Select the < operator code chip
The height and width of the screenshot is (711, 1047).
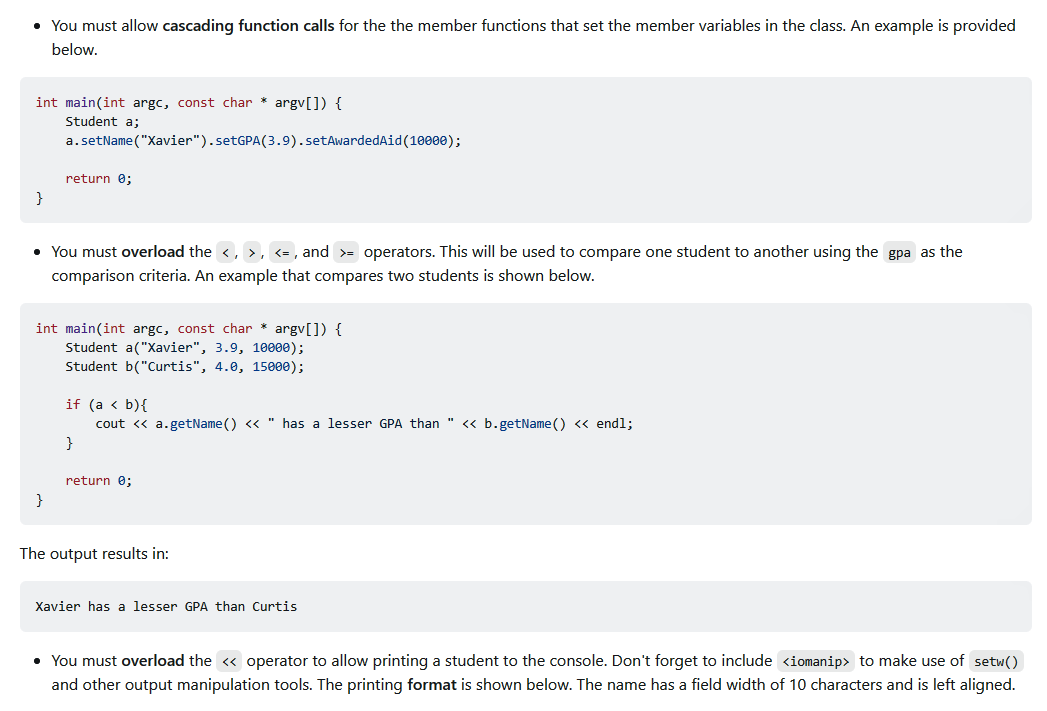coord(226,252)
